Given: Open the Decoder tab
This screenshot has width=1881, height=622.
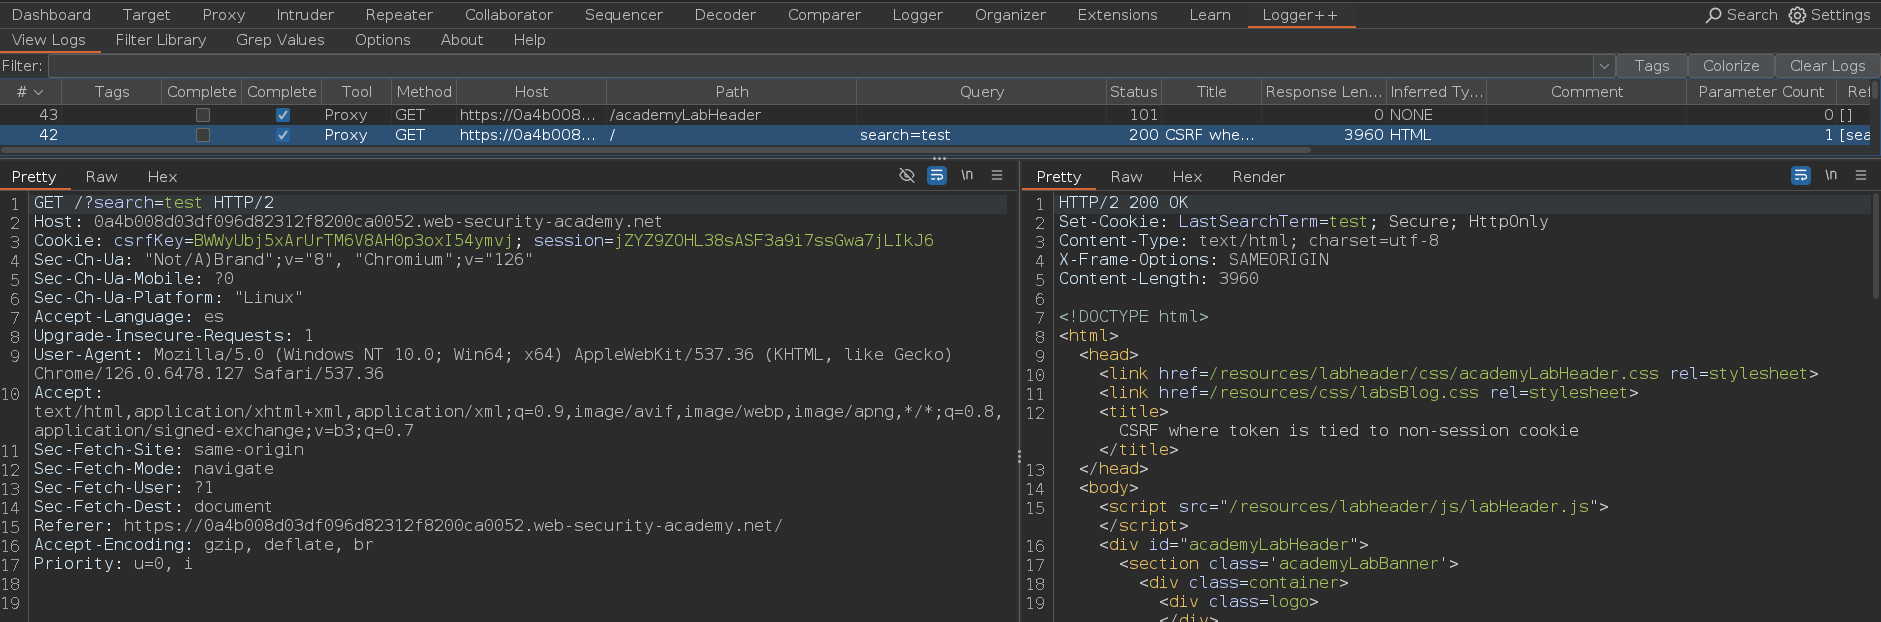Looking at the screenshot, I should (x=725, y=15).
